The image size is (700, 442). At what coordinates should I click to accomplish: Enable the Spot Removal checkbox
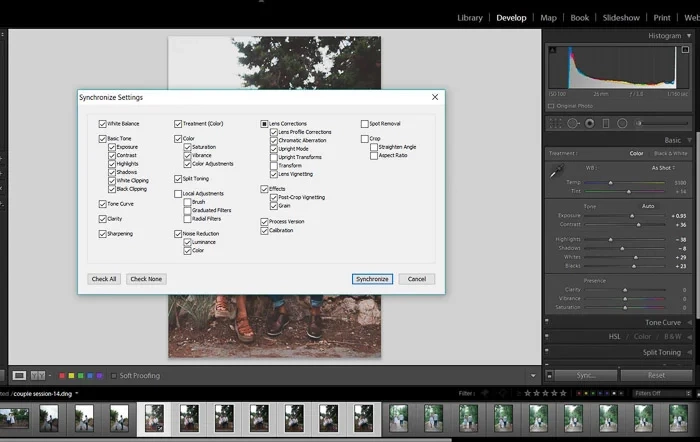[365, 124]
